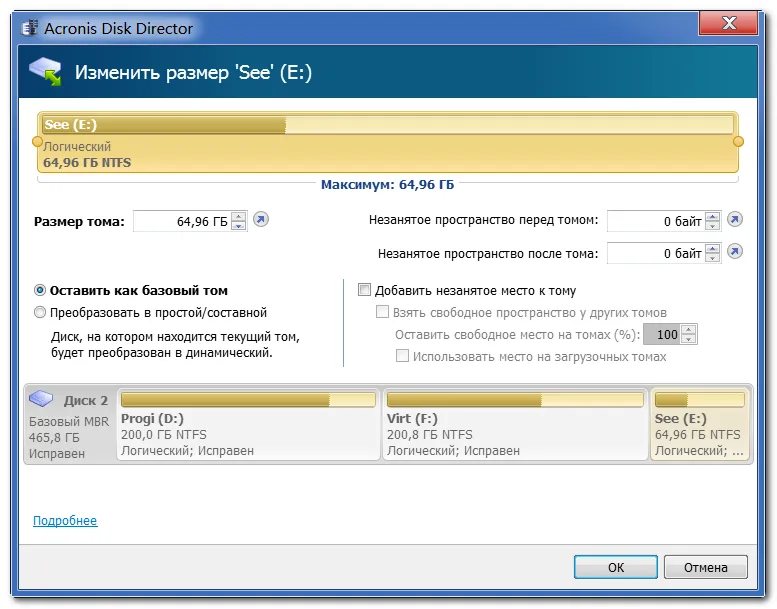This screenshot has height=609, width=777.
Task: Click the left resize handle of See (E:) volume
Action: (37, 142)
